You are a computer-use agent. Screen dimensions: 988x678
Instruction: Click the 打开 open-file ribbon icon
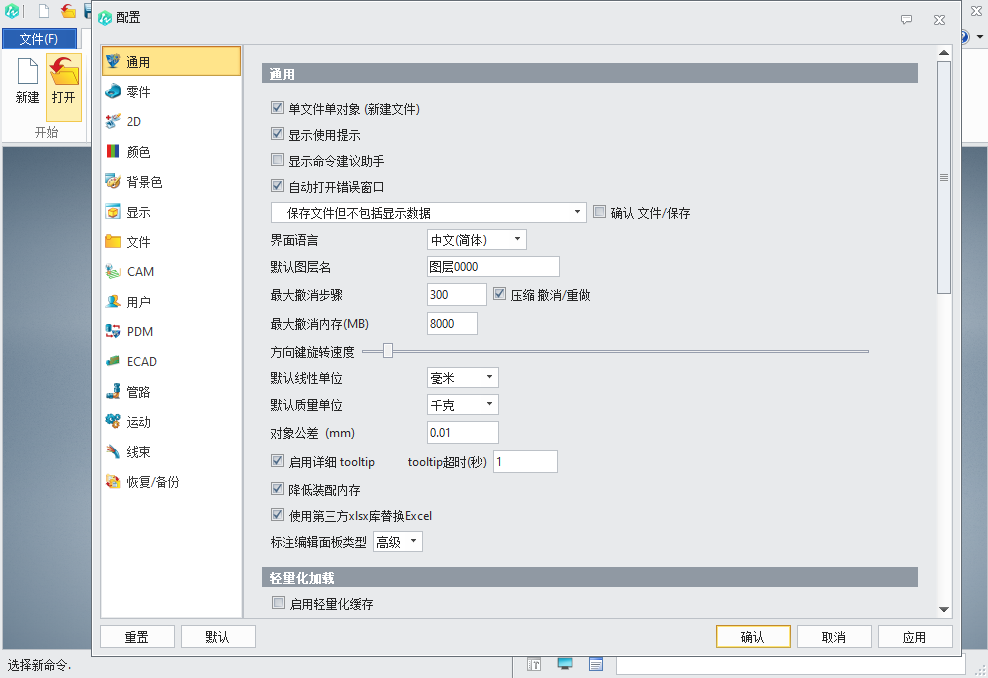64,75
